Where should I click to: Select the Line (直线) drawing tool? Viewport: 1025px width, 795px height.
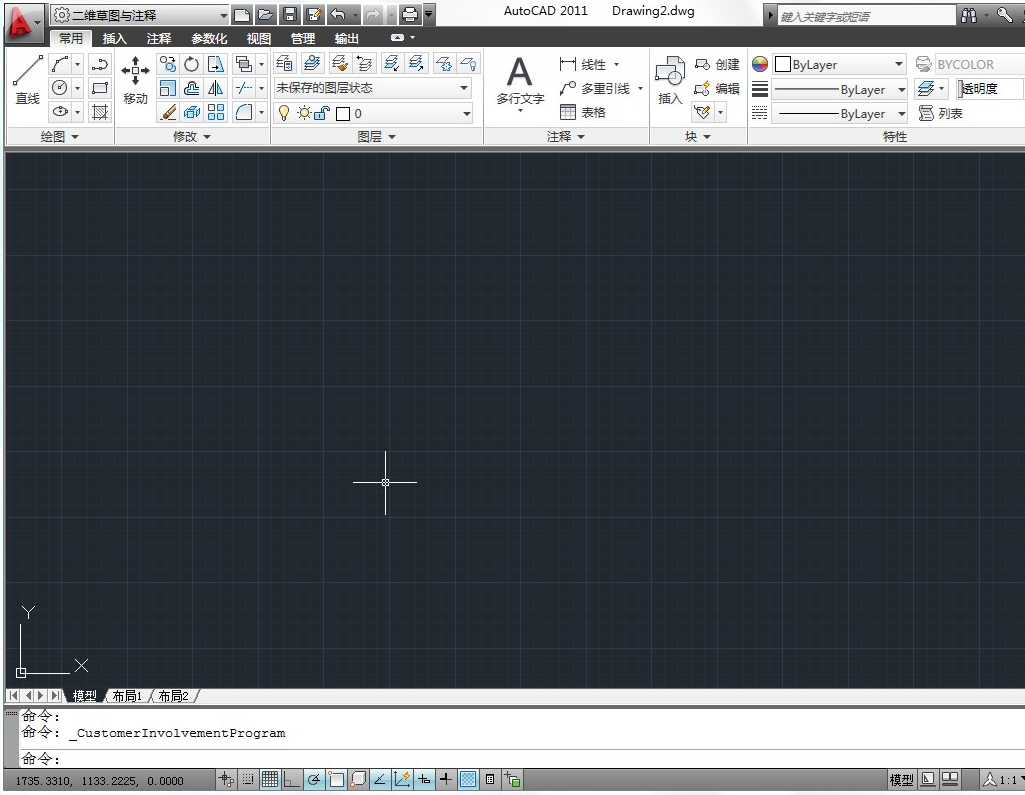(27, 70)
